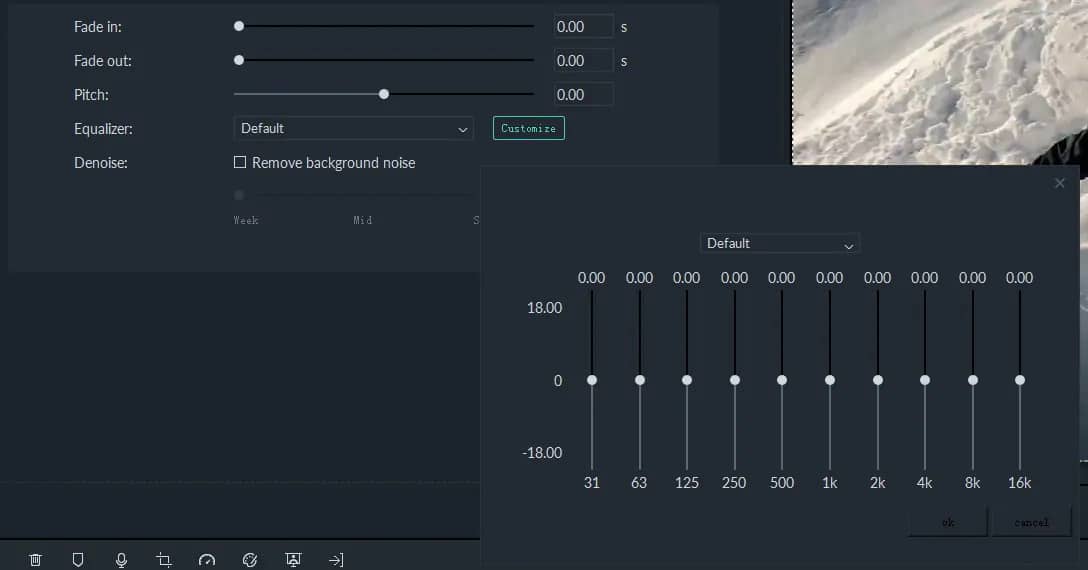Click the arrow-to-bracket icon in toolbar
The width and height of the screenshot is (1088, 570).
click(x=336, y=560)
